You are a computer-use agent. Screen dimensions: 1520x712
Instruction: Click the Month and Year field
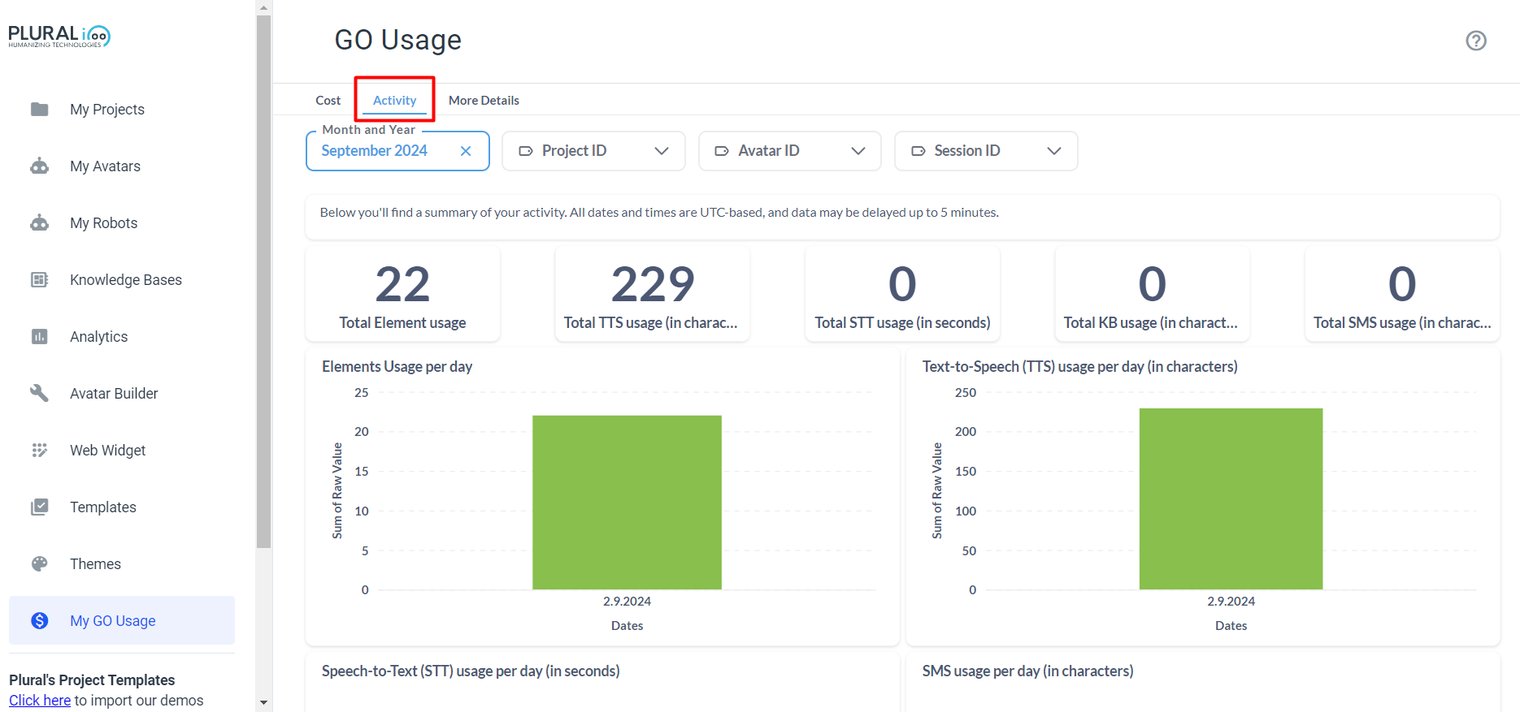pos(397,151)
